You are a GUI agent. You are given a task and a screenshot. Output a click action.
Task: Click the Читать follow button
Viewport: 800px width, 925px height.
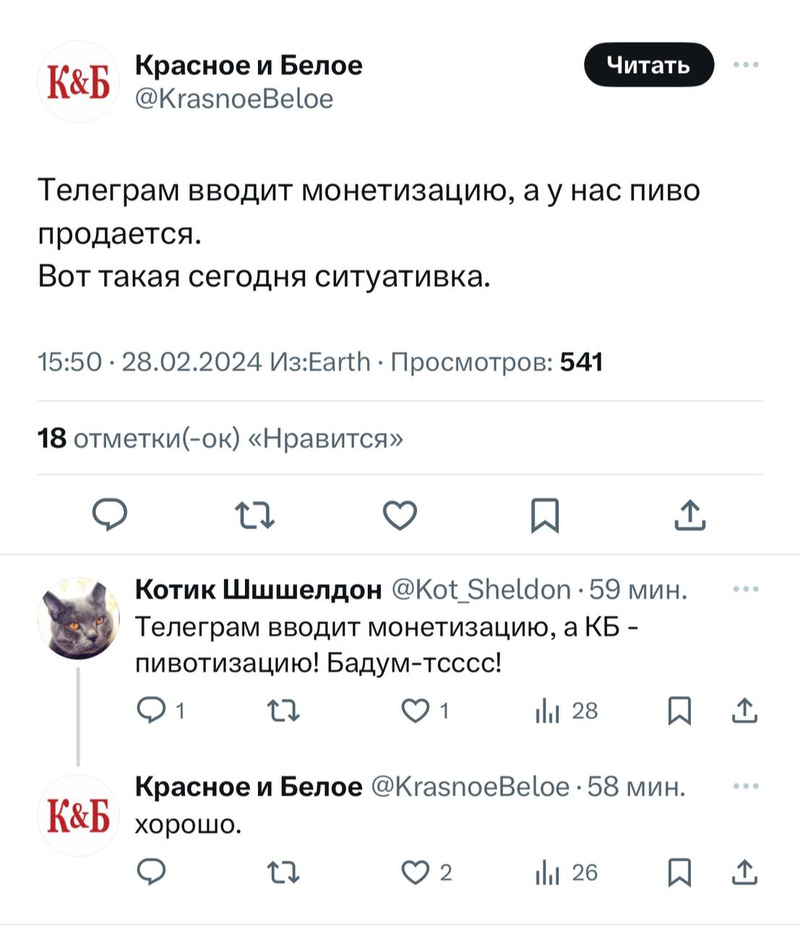click(x=649, y=66)
